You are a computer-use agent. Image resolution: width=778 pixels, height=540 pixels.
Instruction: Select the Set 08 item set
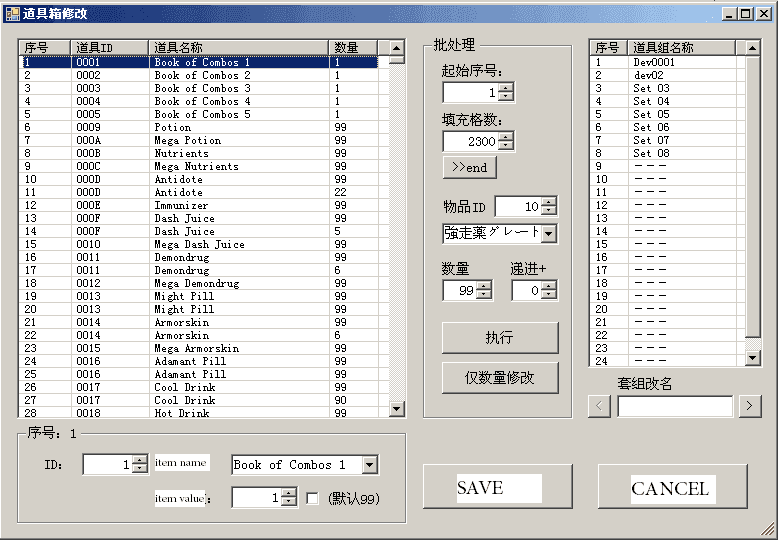[x=667, y=153]
